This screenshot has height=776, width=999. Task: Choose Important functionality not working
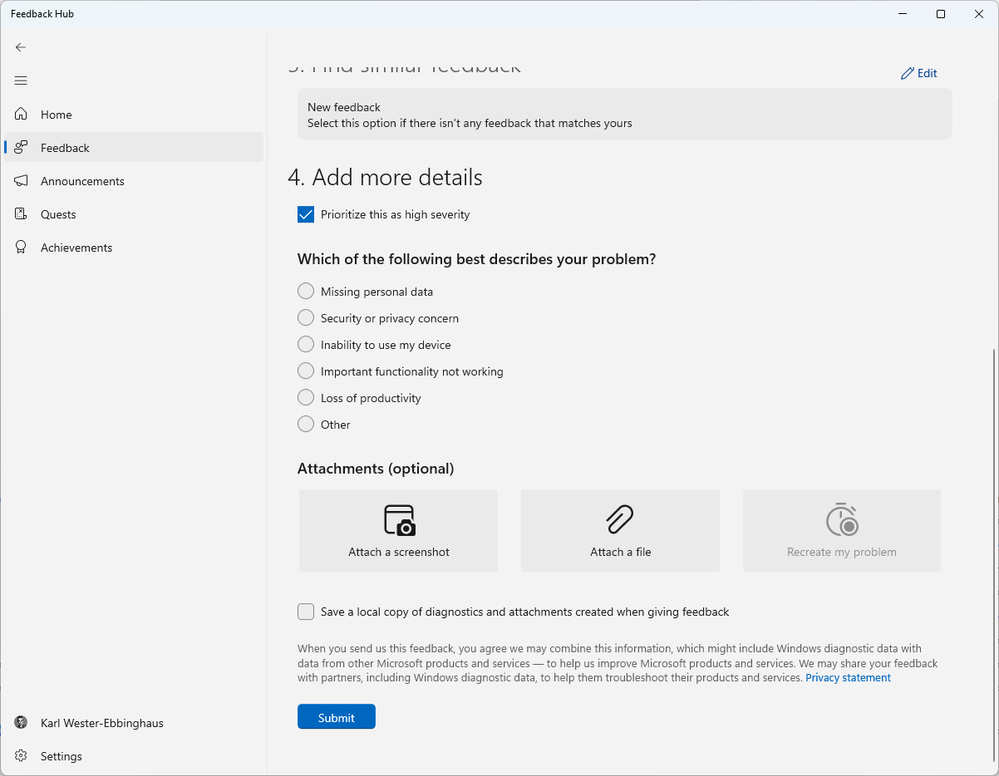(x=306, y=371)
